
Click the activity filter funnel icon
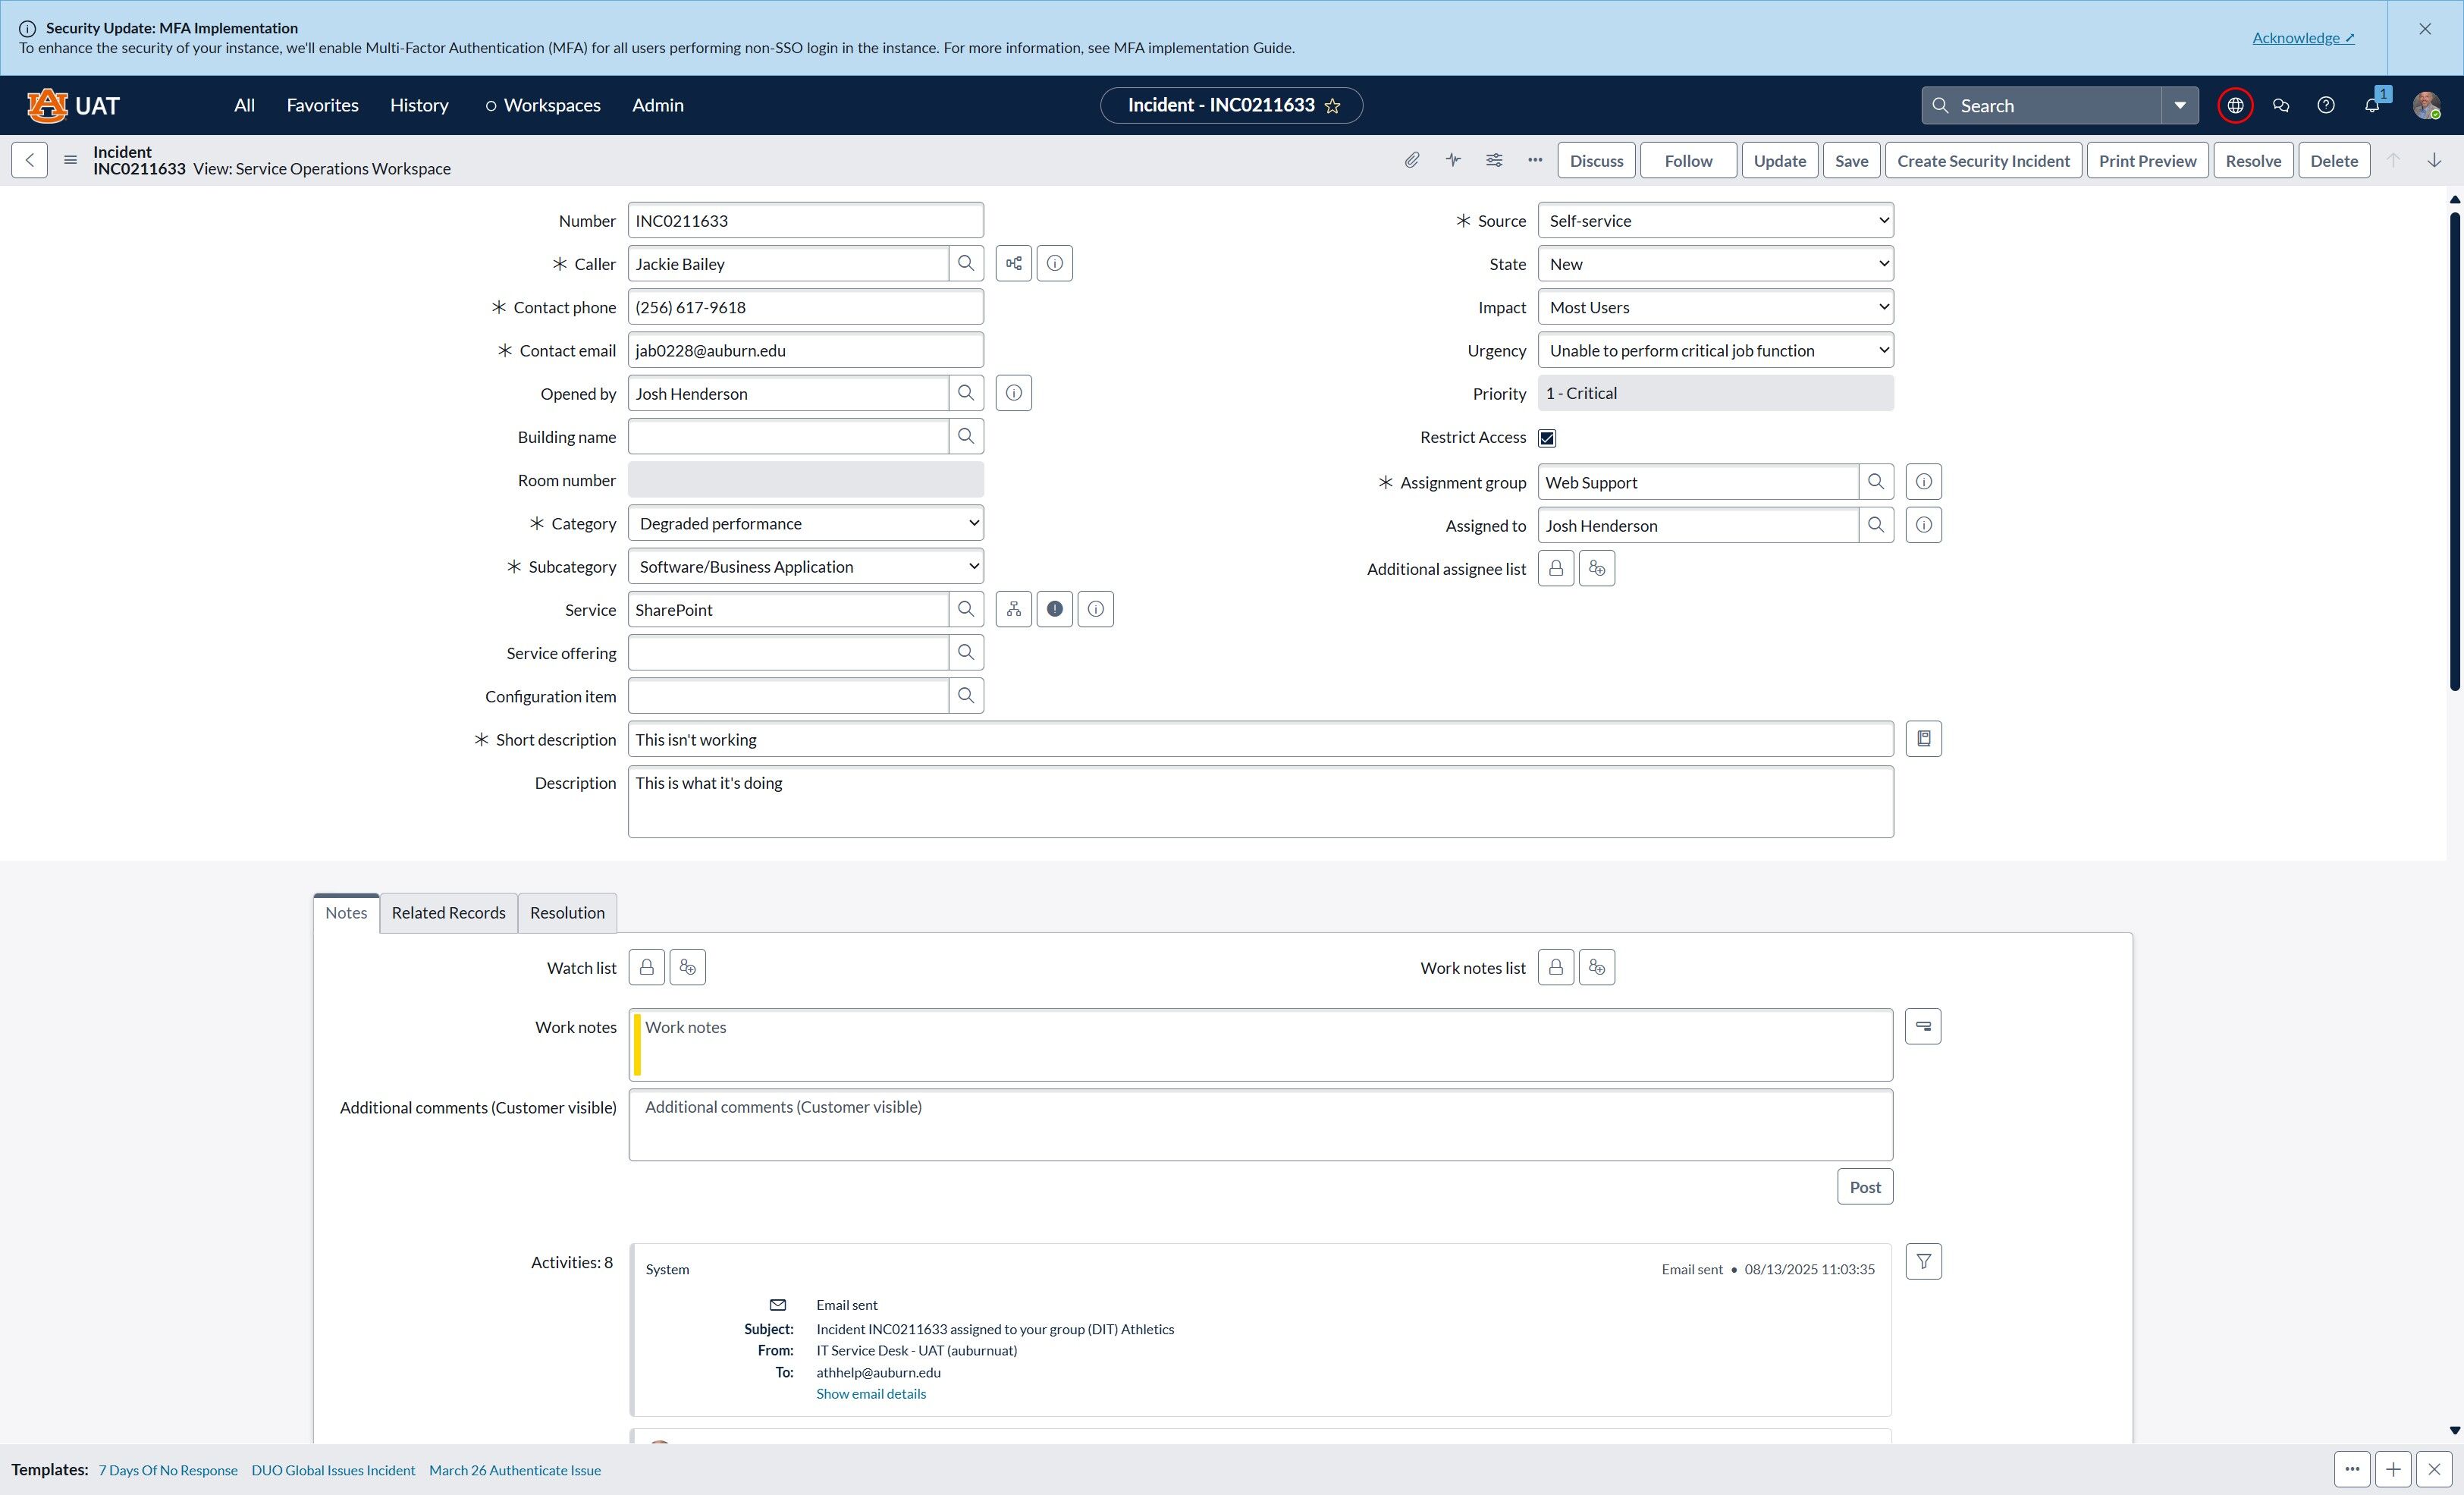(x=1923, y=1261)
